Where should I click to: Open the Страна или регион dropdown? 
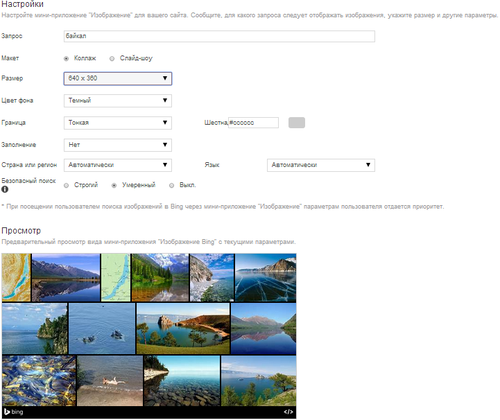pyautogui.click(x=118, y=165)
